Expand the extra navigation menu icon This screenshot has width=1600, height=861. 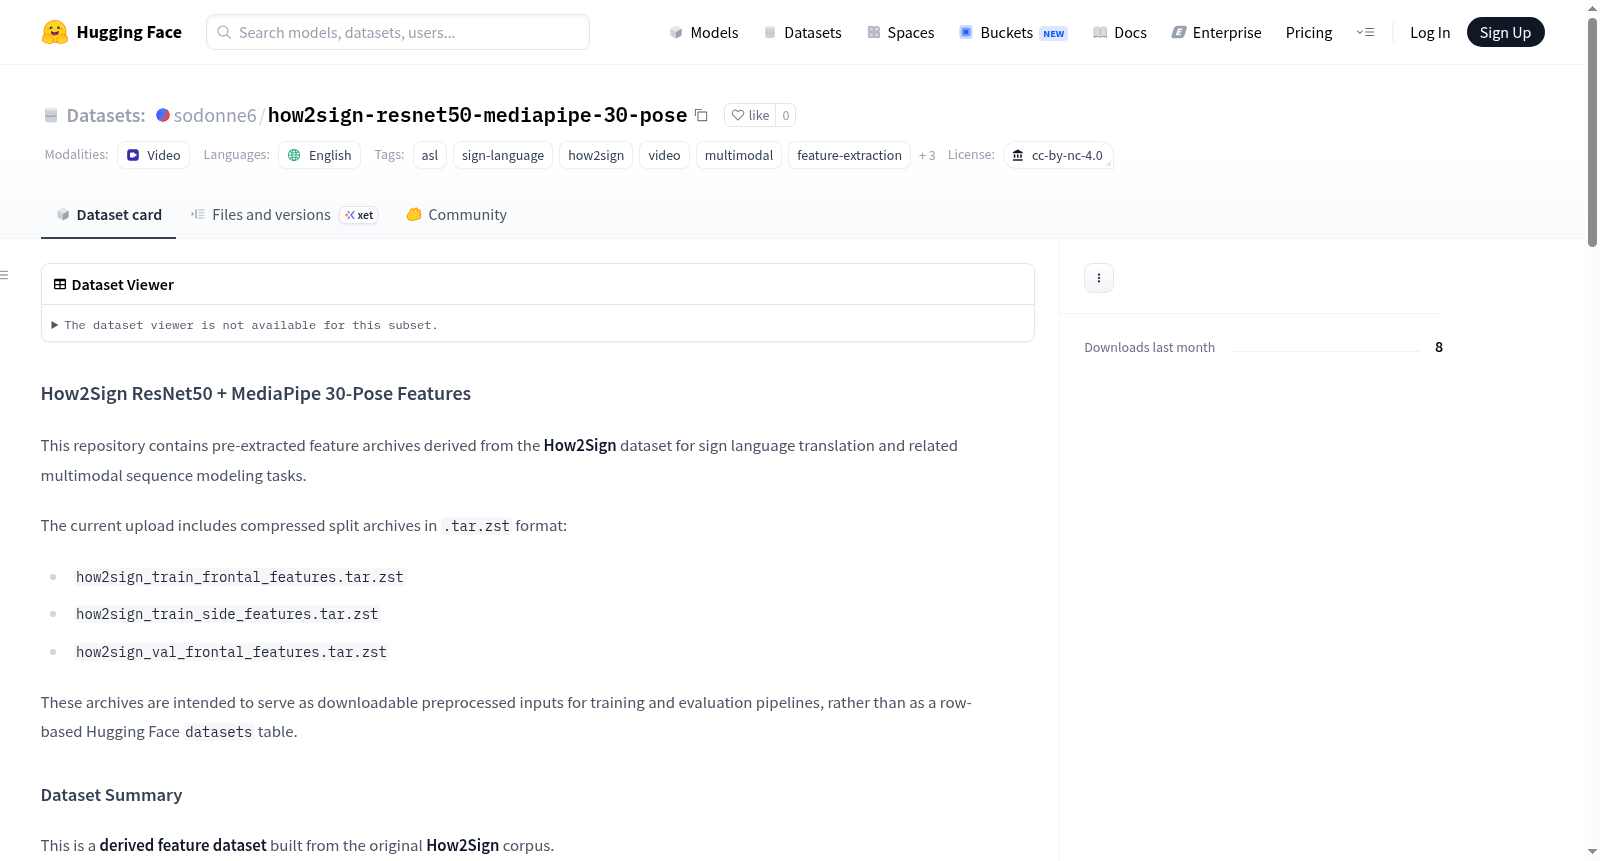pyautogui.click(x=1365, y=32)
